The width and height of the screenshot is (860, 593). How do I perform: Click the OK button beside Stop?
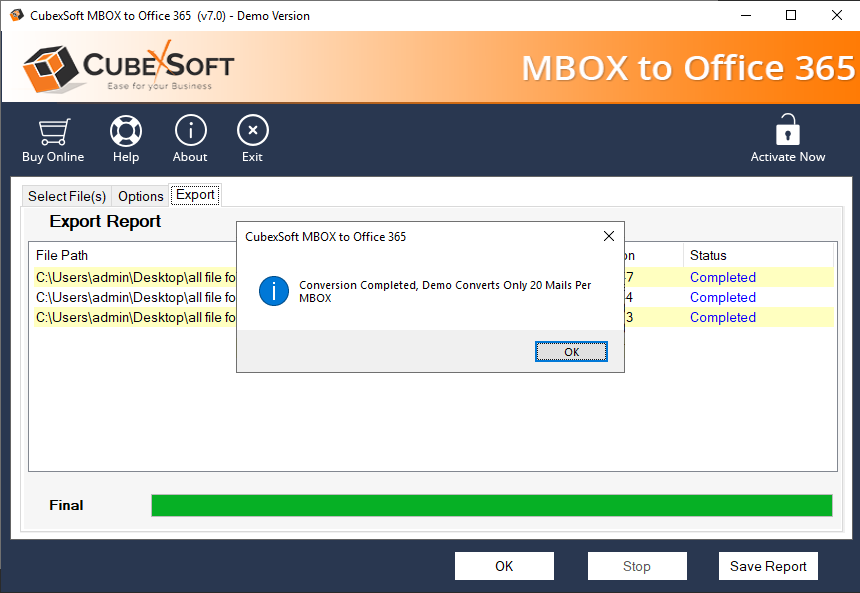pos(504,566)
